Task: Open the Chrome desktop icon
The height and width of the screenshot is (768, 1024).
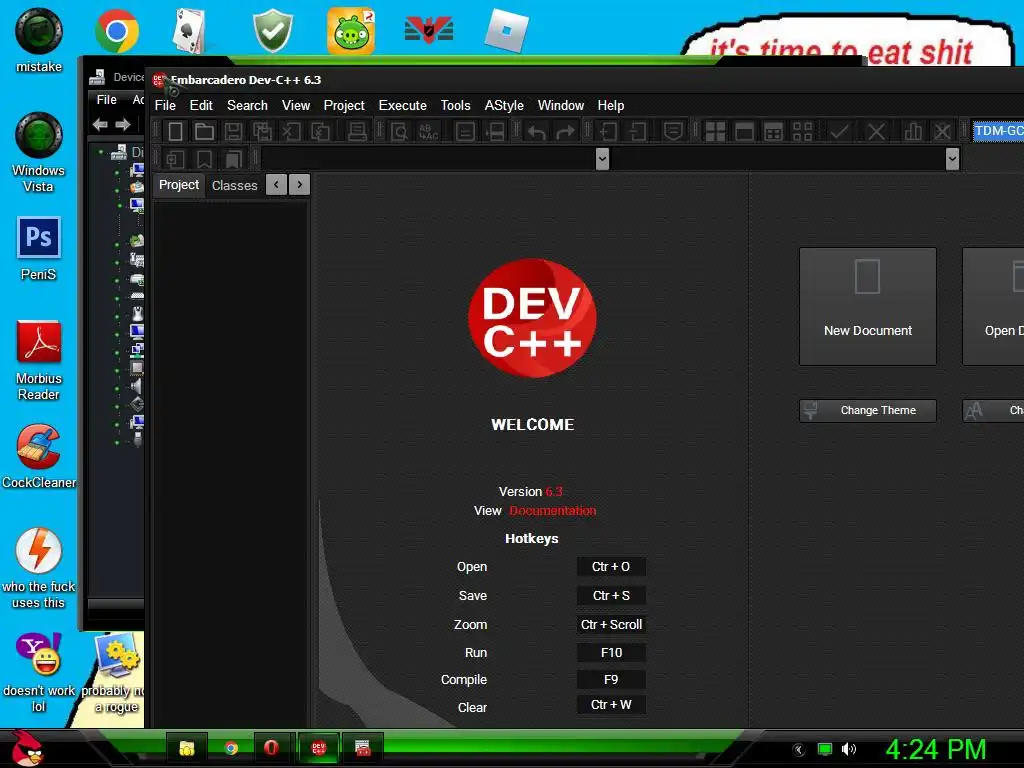Action: coord(117,31)
